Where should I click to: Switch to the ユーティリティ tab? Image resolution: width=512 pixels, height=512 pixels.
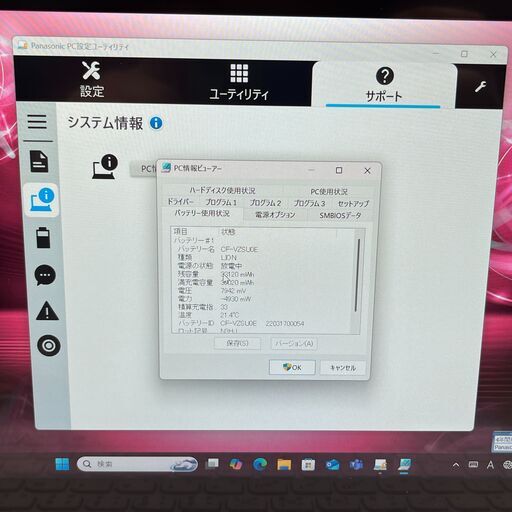[239, 82]
